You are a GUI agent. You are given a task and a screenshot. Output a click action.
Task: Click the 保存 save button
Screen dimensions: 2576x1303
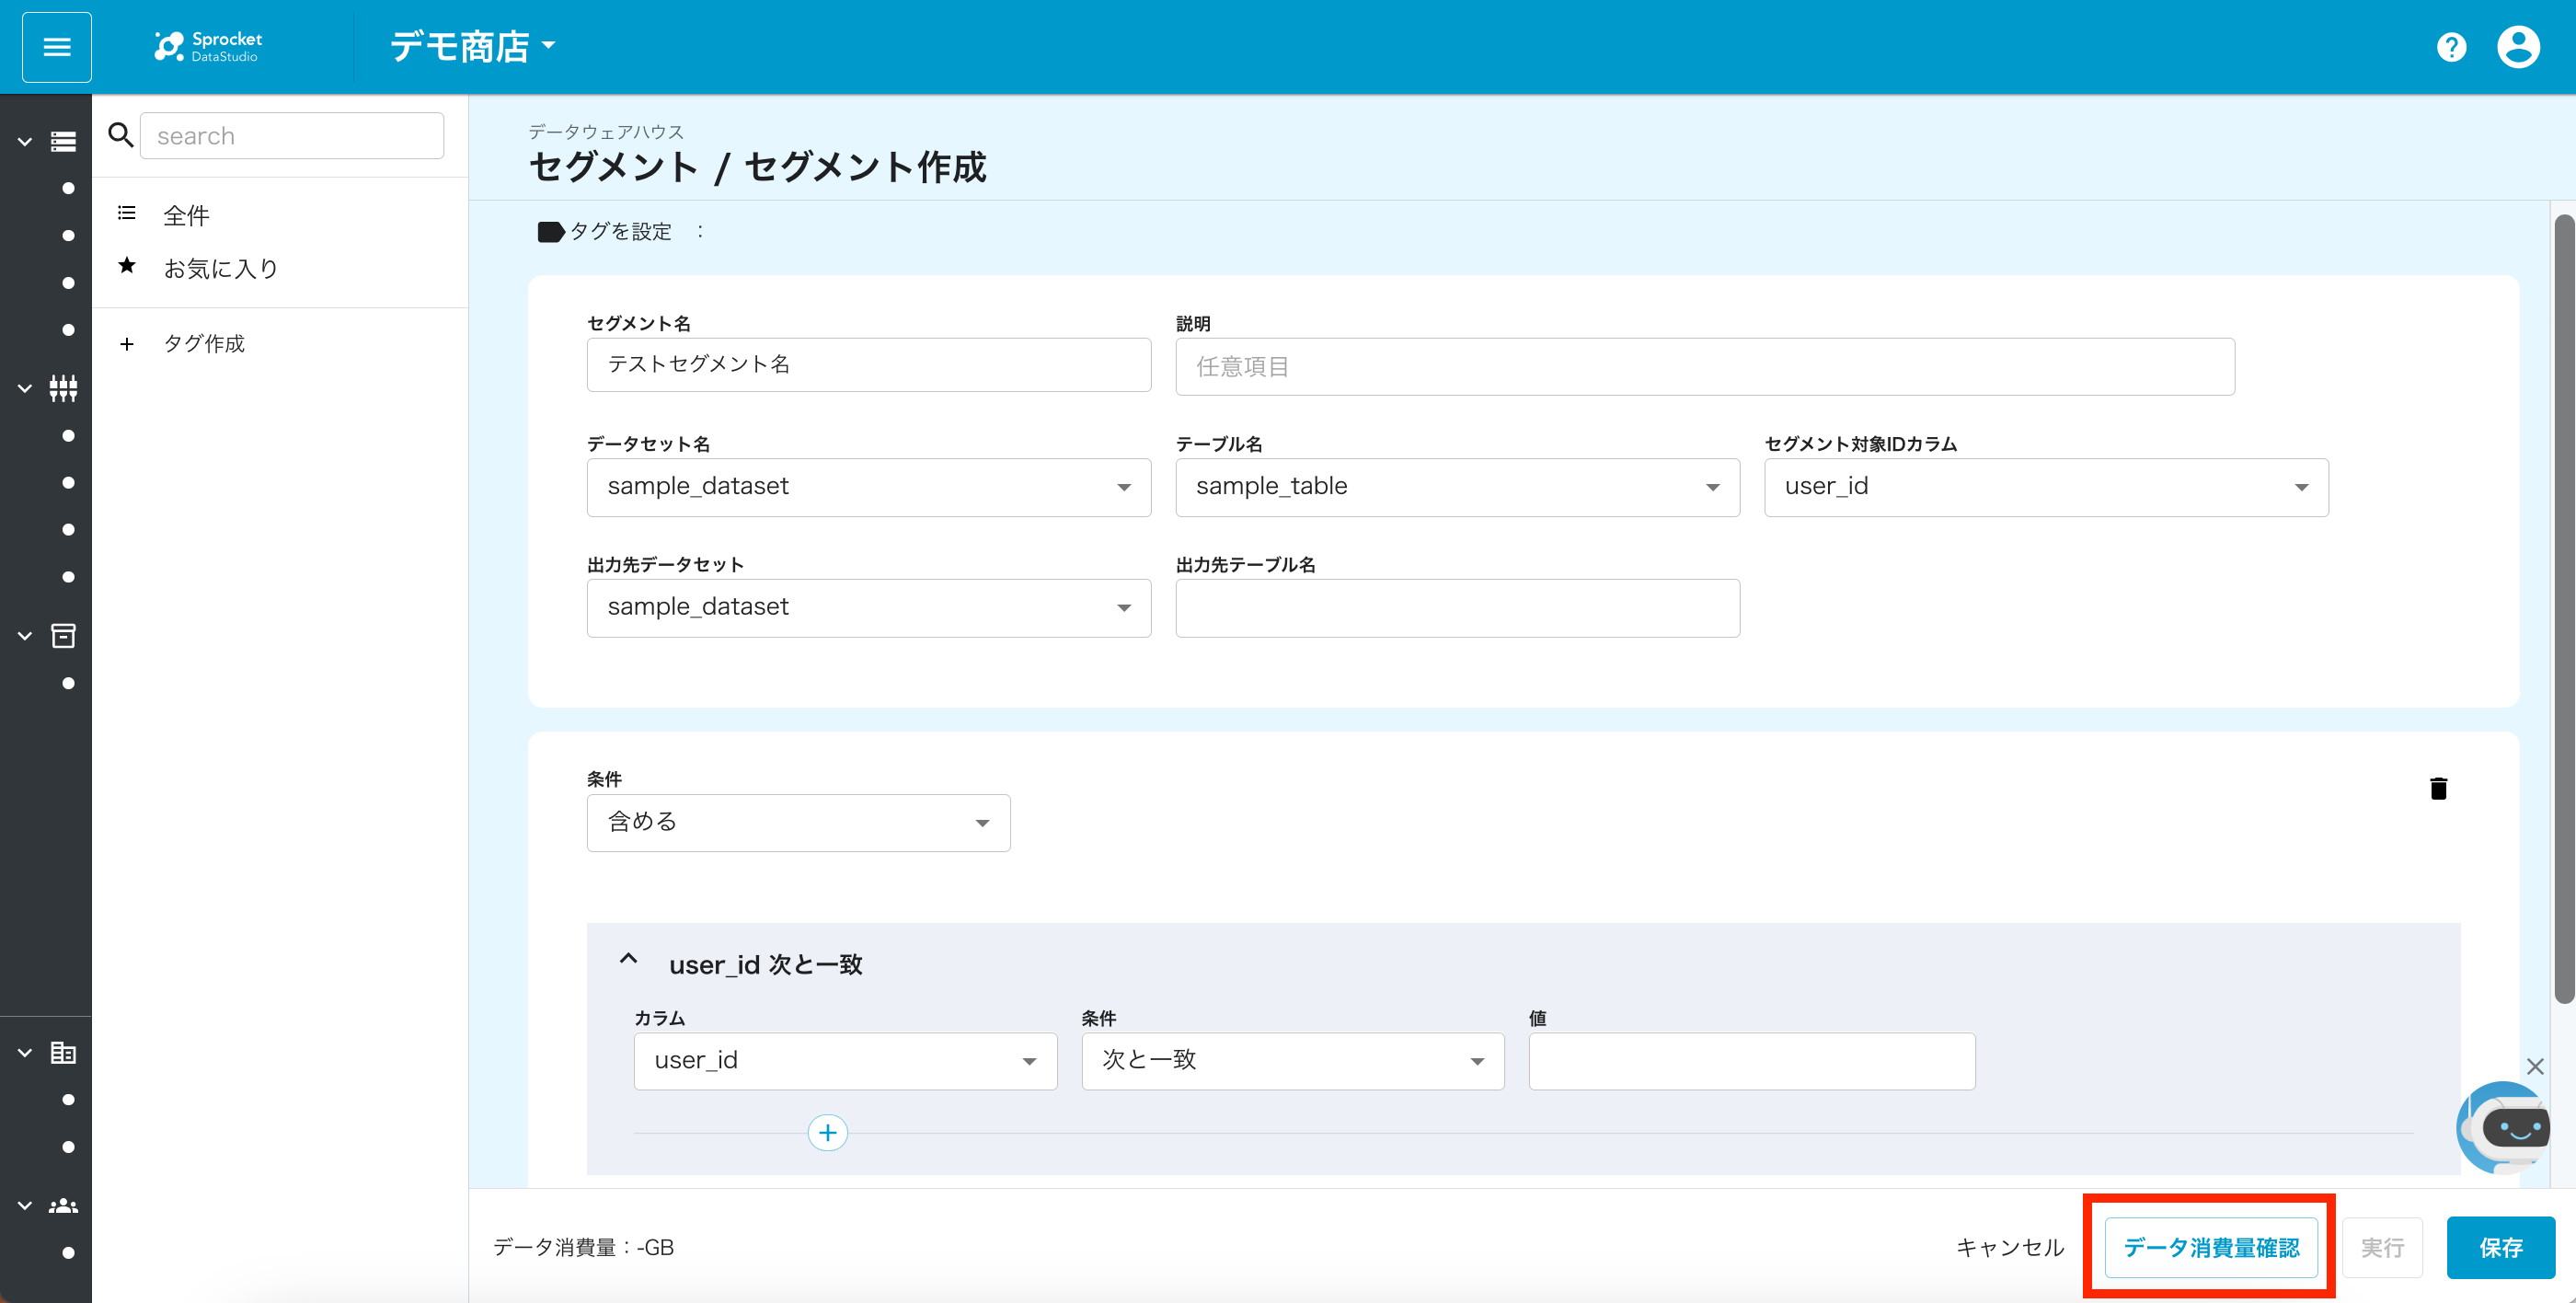2499,1247
